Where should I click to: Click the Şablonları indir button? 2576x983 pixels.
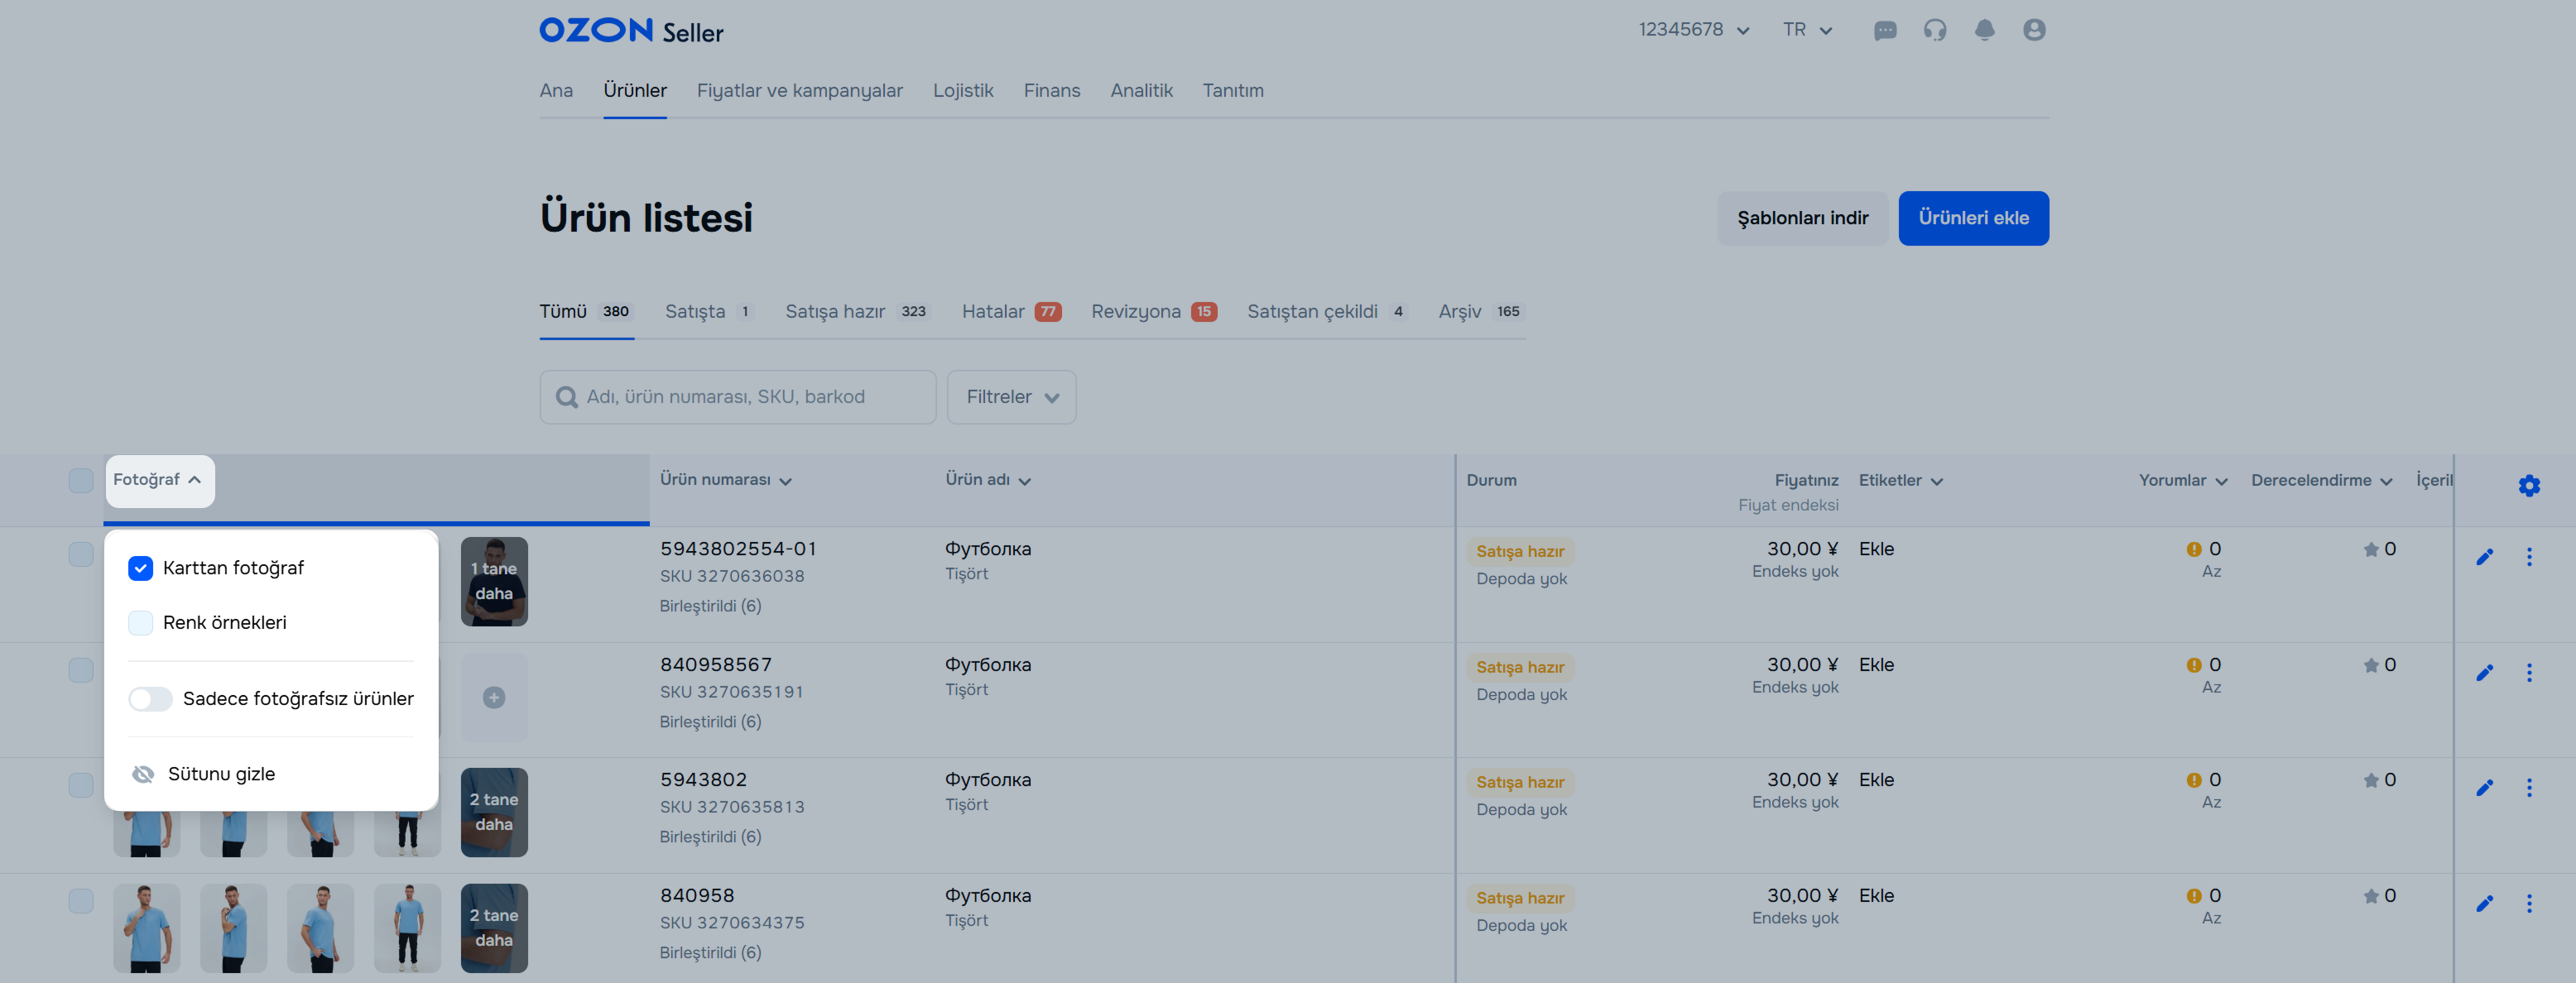[1802, 218]
